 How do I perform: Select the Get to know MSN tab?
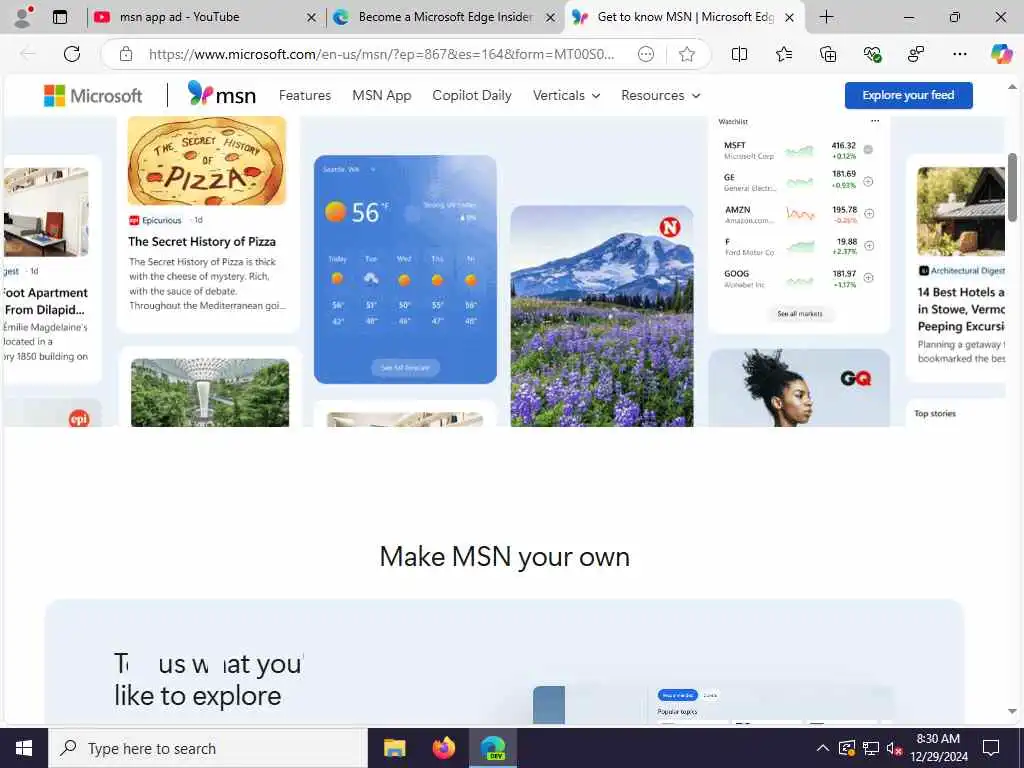[684, 17]
